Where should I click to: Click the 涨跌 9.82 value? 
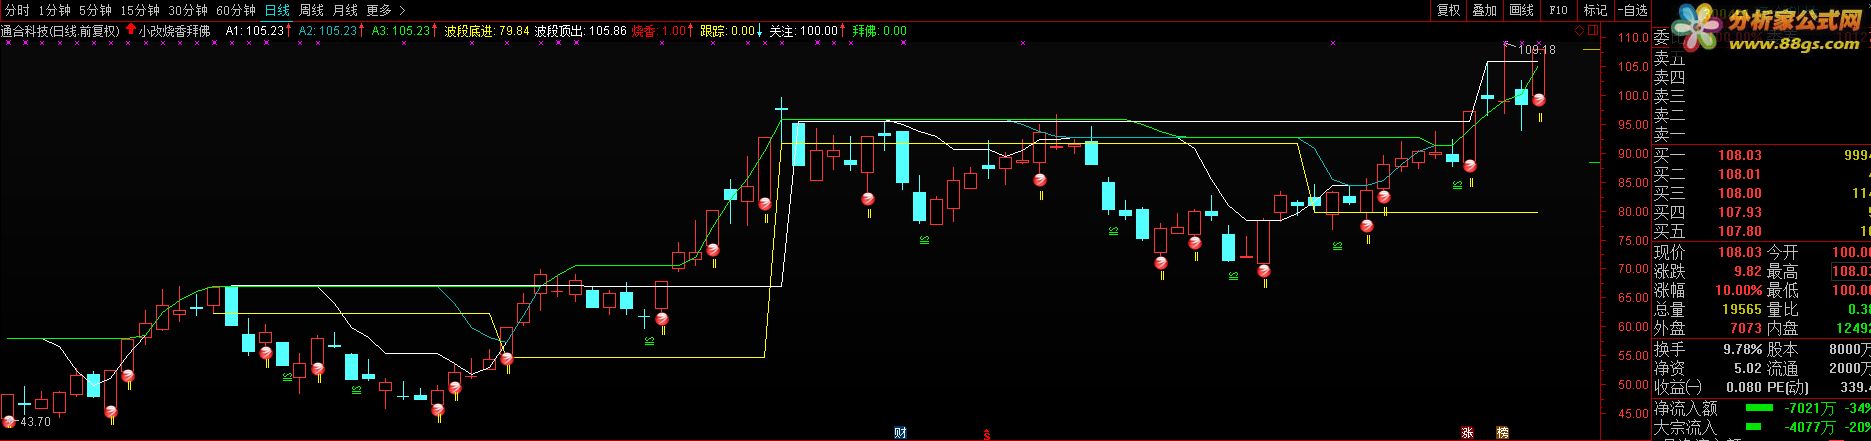(1748, 272)
